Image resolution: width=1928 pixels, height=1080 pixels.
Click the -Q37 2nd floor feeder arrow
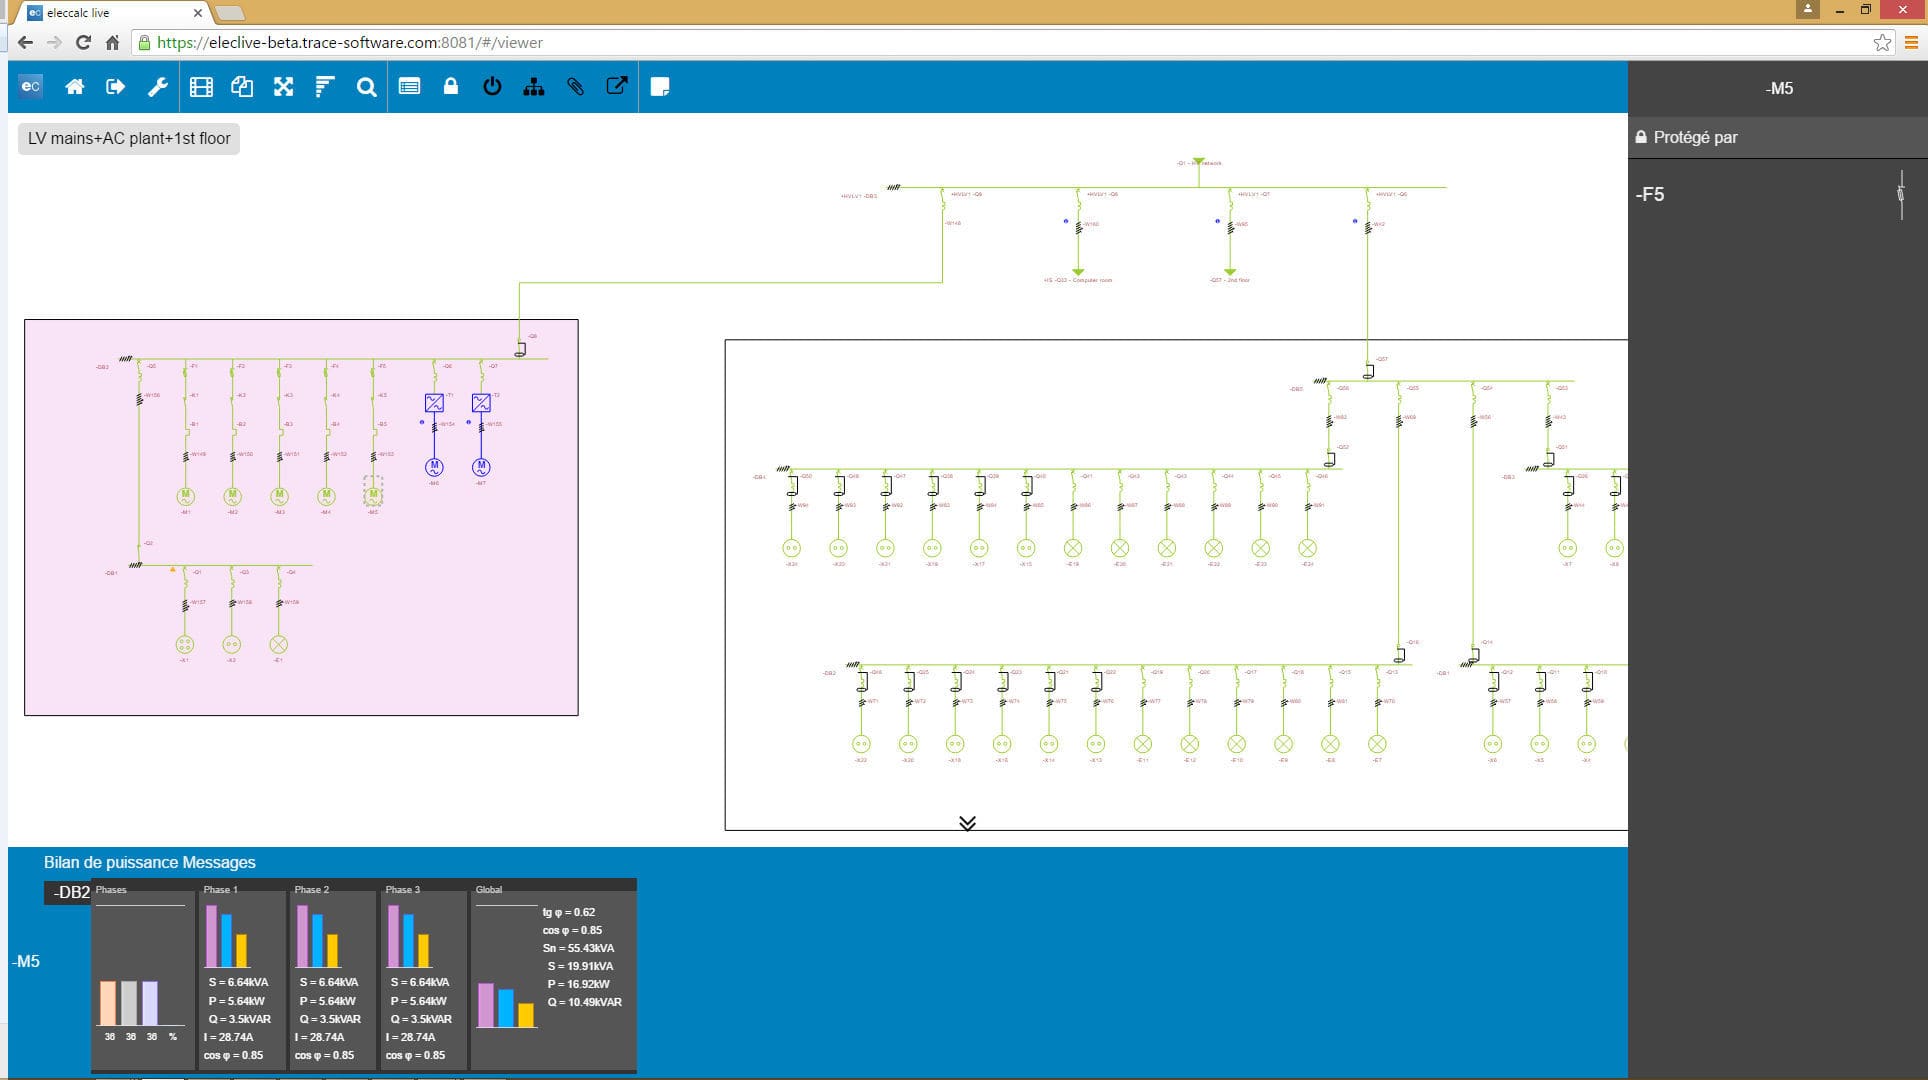click(x=1230, y=272)
